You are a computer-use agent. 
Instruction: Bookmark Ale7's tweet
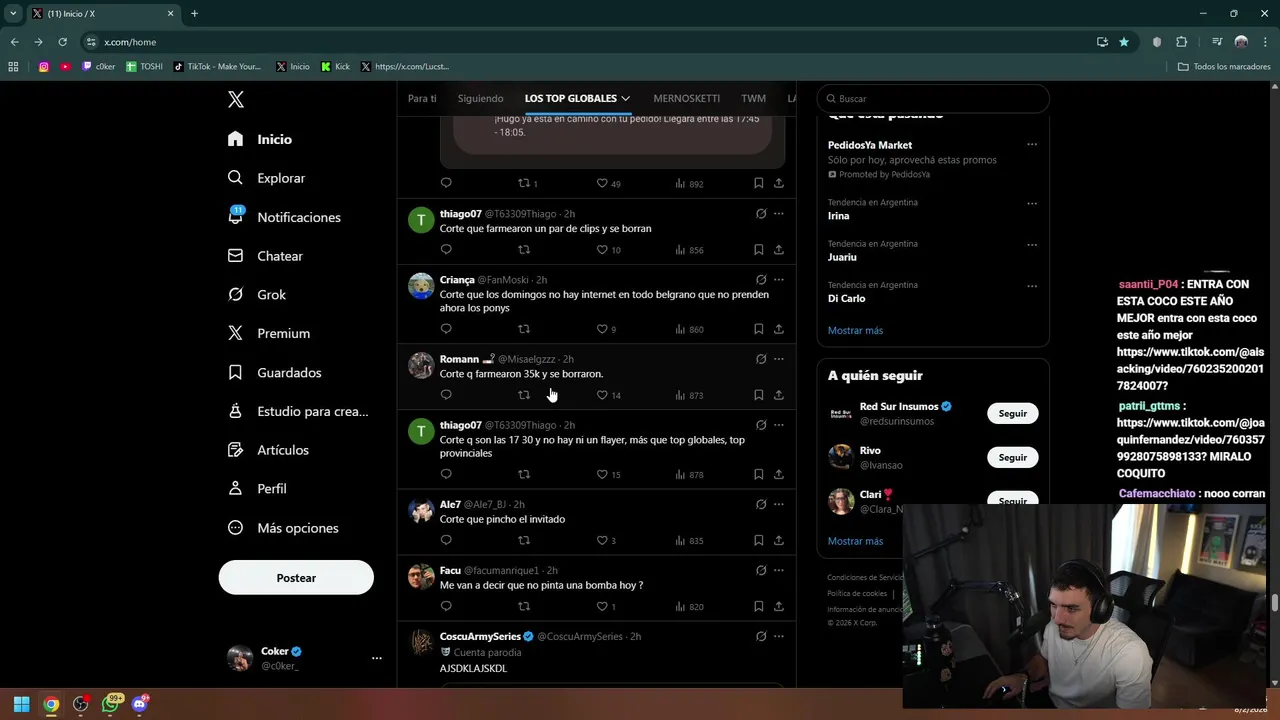click(x=758, y=540)
